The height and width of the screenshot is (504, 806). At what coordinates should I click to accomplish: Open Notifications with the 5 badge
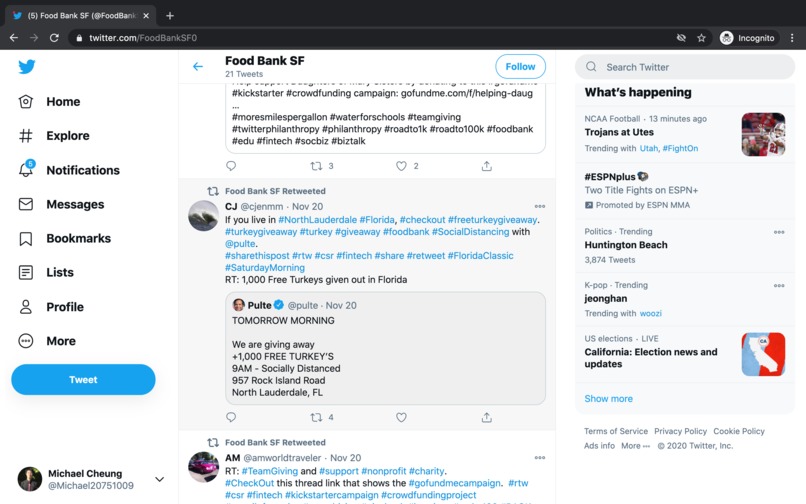(69, 170)
